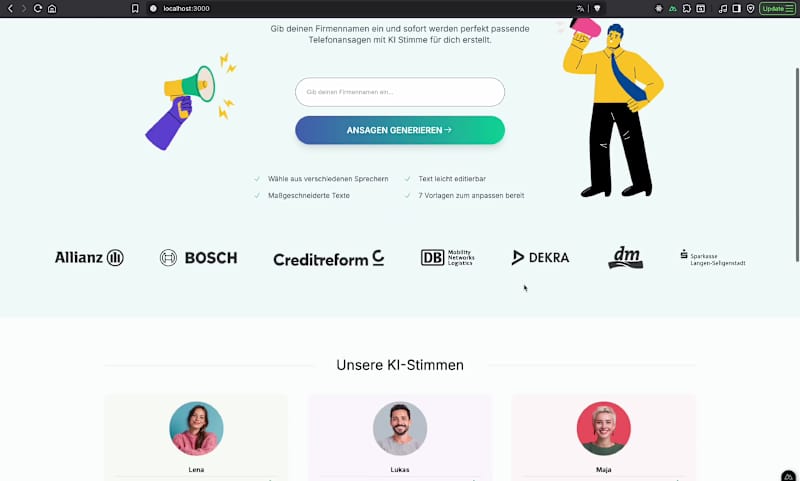Open the translate page icon in address bar
Viewport: 800px width, 481px height.
click(580, 9)
